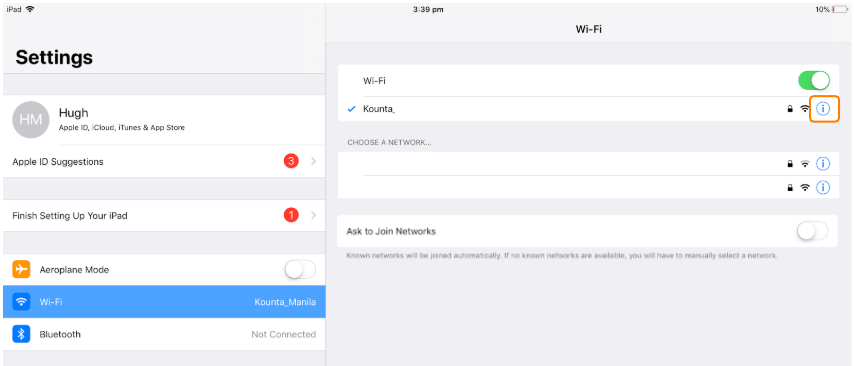Expand Finish Setting Up Your iPad chevron
854x366 pixels.
pos(314,215)
